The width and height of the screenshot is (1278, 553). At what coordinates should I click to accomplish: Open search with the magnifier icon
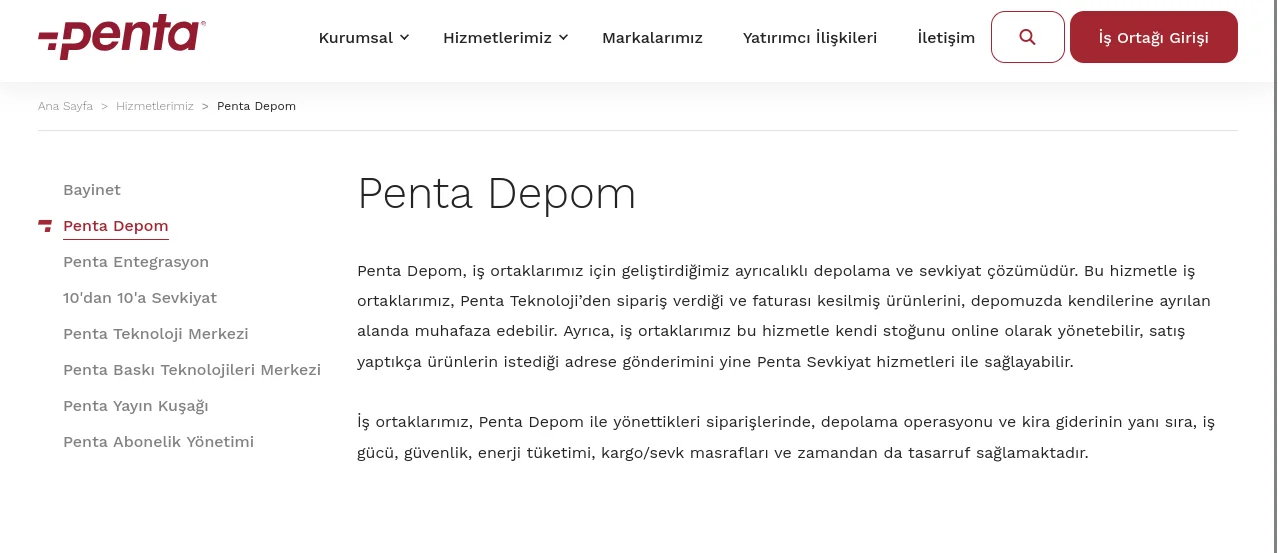[x=1027, y=37]
